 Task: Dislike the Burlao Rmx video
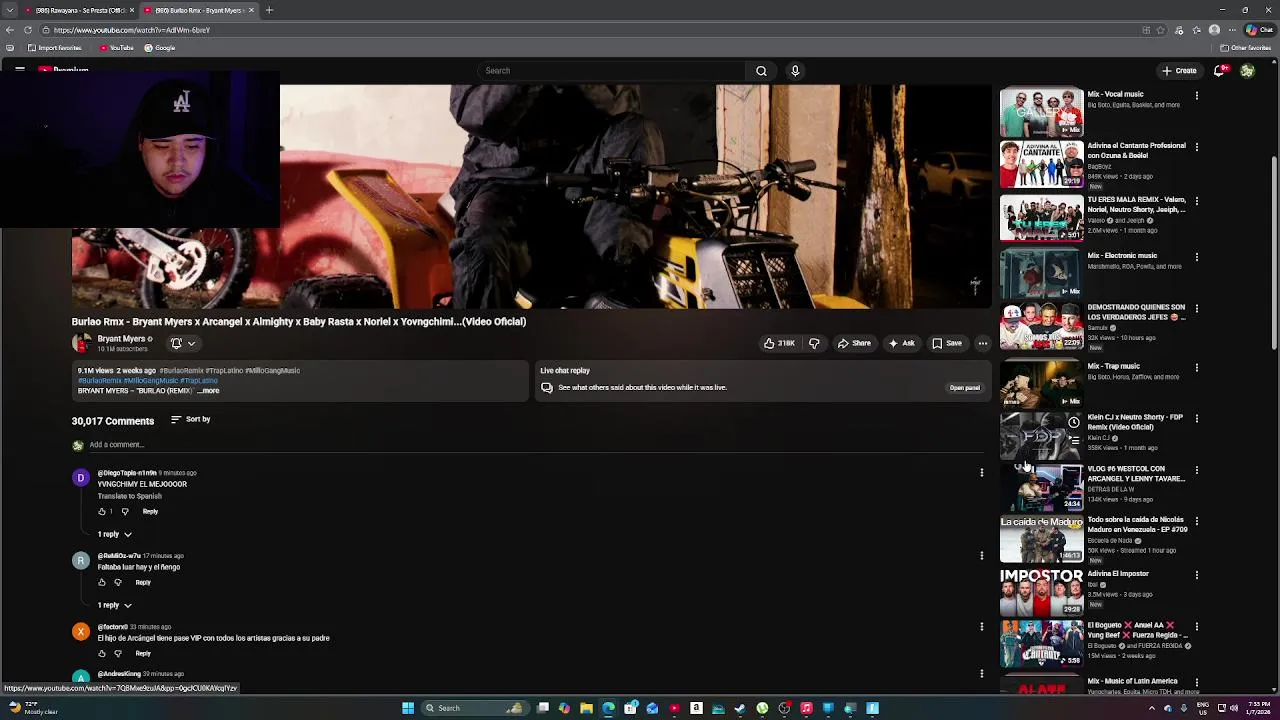[x=814, y=343]
